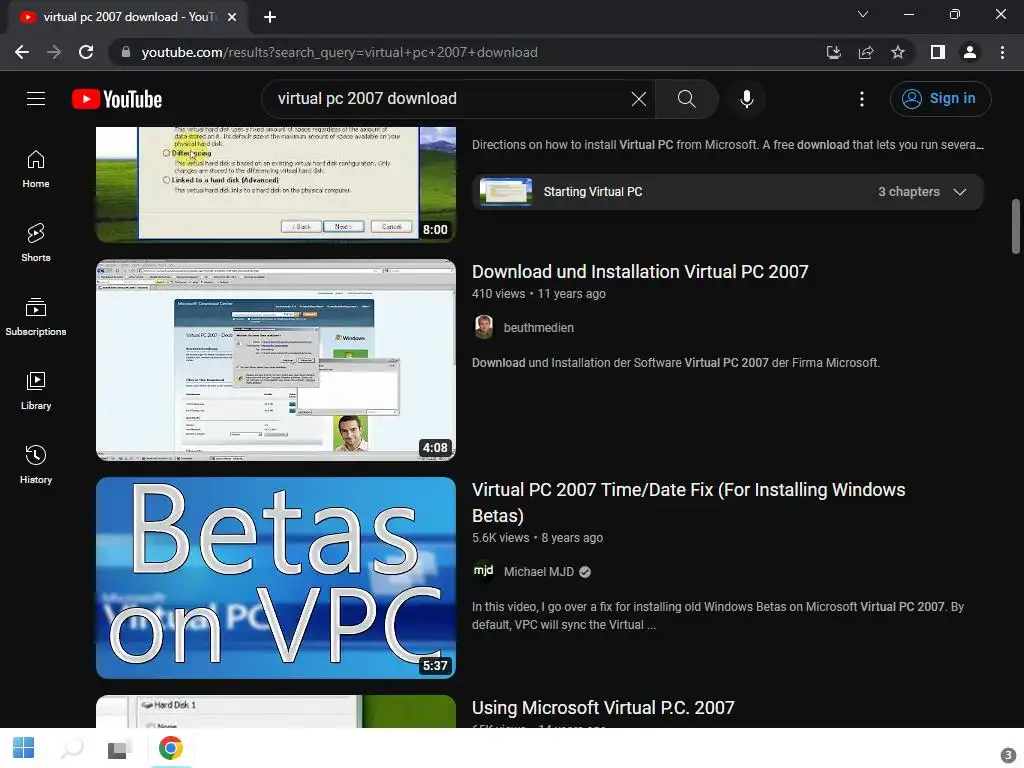Click the 410 views 11 years ago text
This screenshot has width=1024, height=768.
(x=539, y=294)
